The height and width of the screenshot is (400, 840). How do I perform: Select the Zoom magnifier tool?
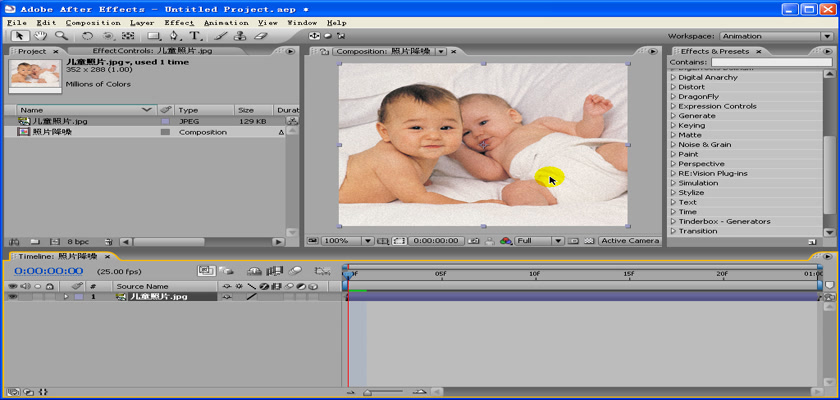click(x=61, y=36)
